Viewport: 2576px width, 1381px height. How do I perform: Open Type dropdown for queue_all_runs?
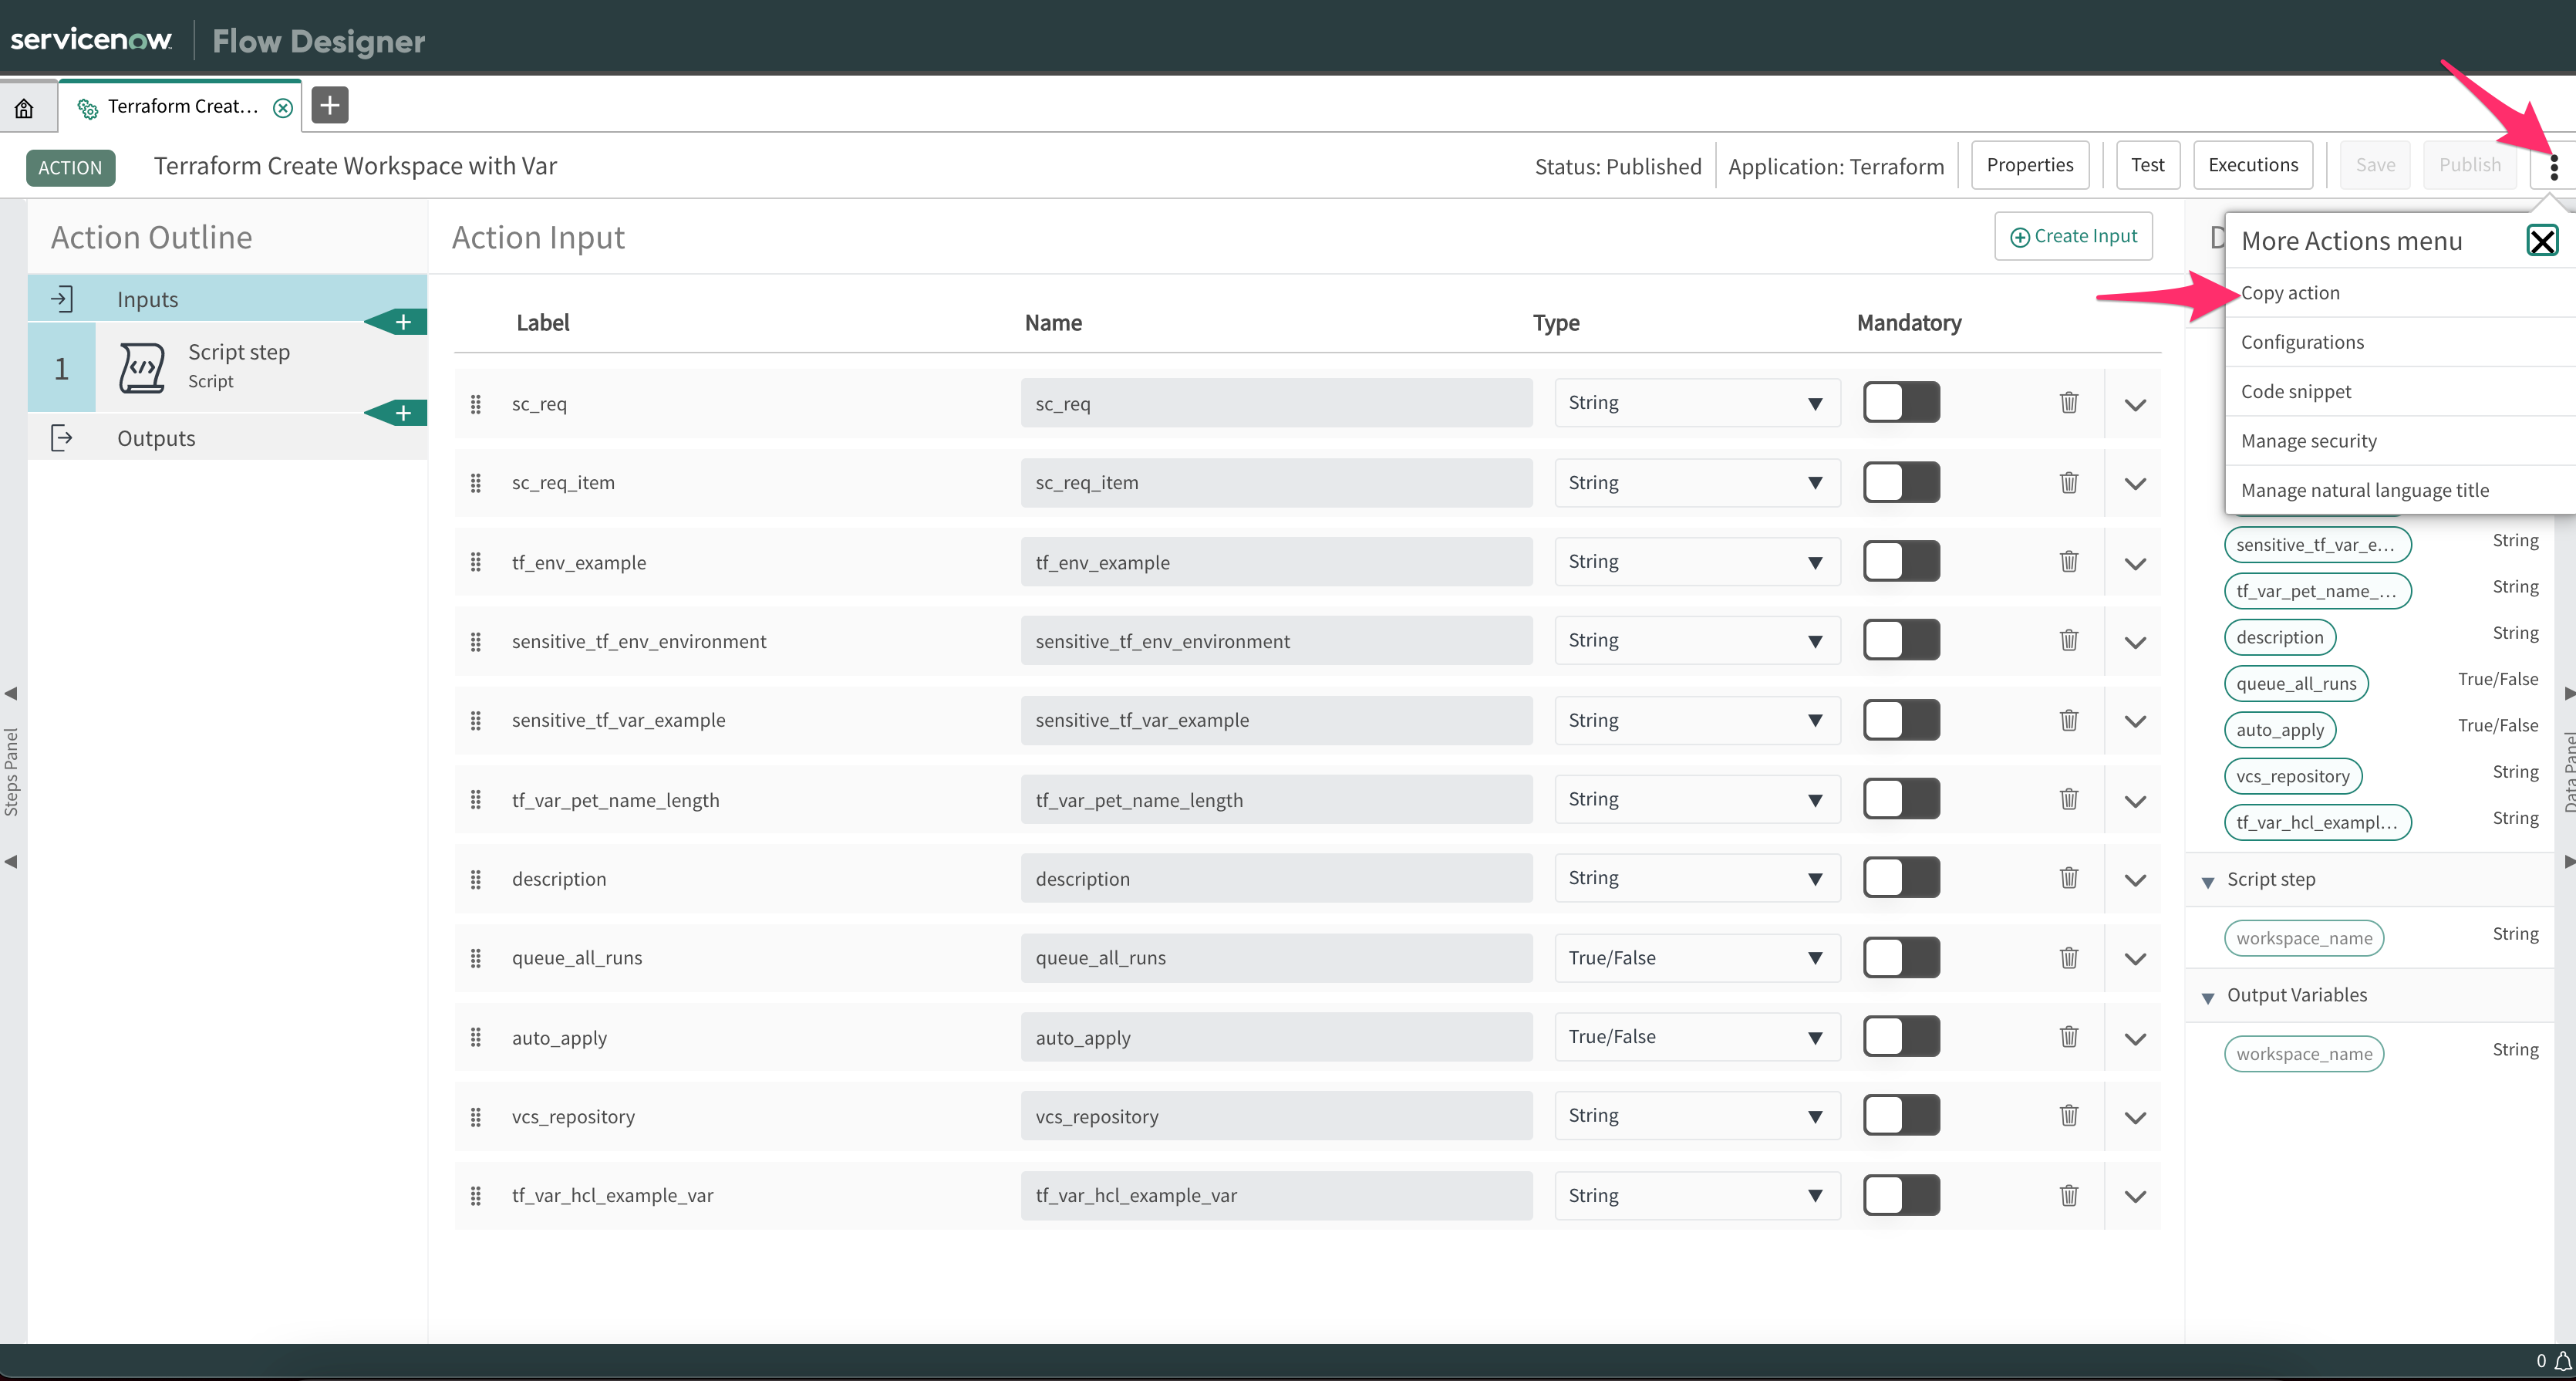[x=1696, y=958]
